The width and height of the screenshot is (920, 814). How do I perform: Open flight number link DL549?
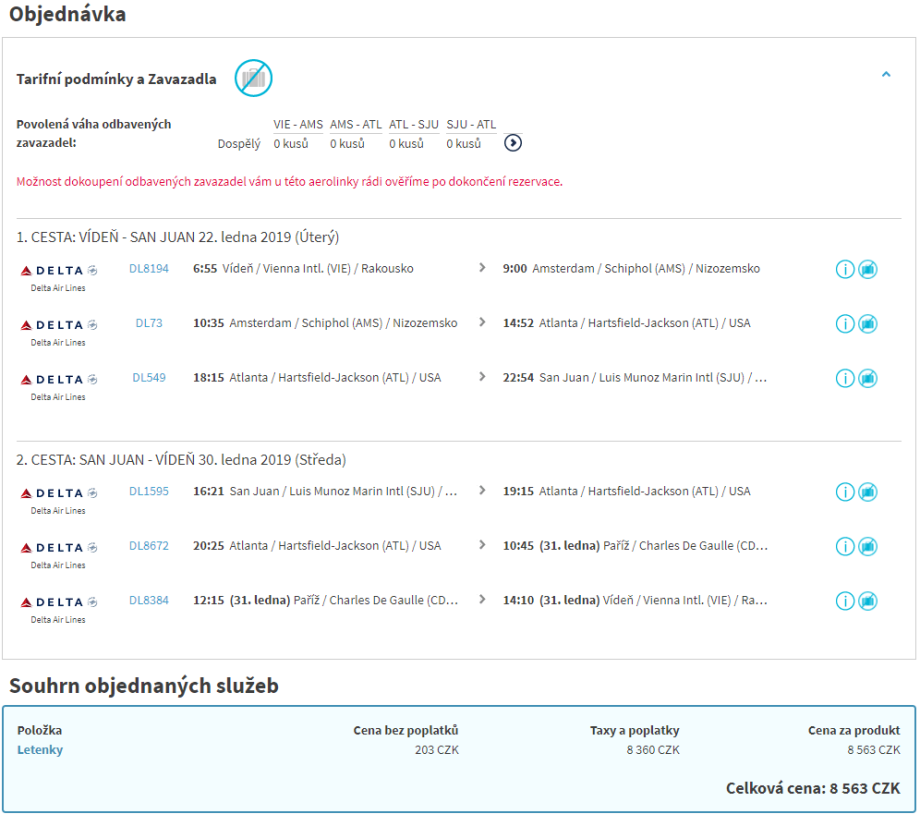pyautogui.click(x=149, y=378)
